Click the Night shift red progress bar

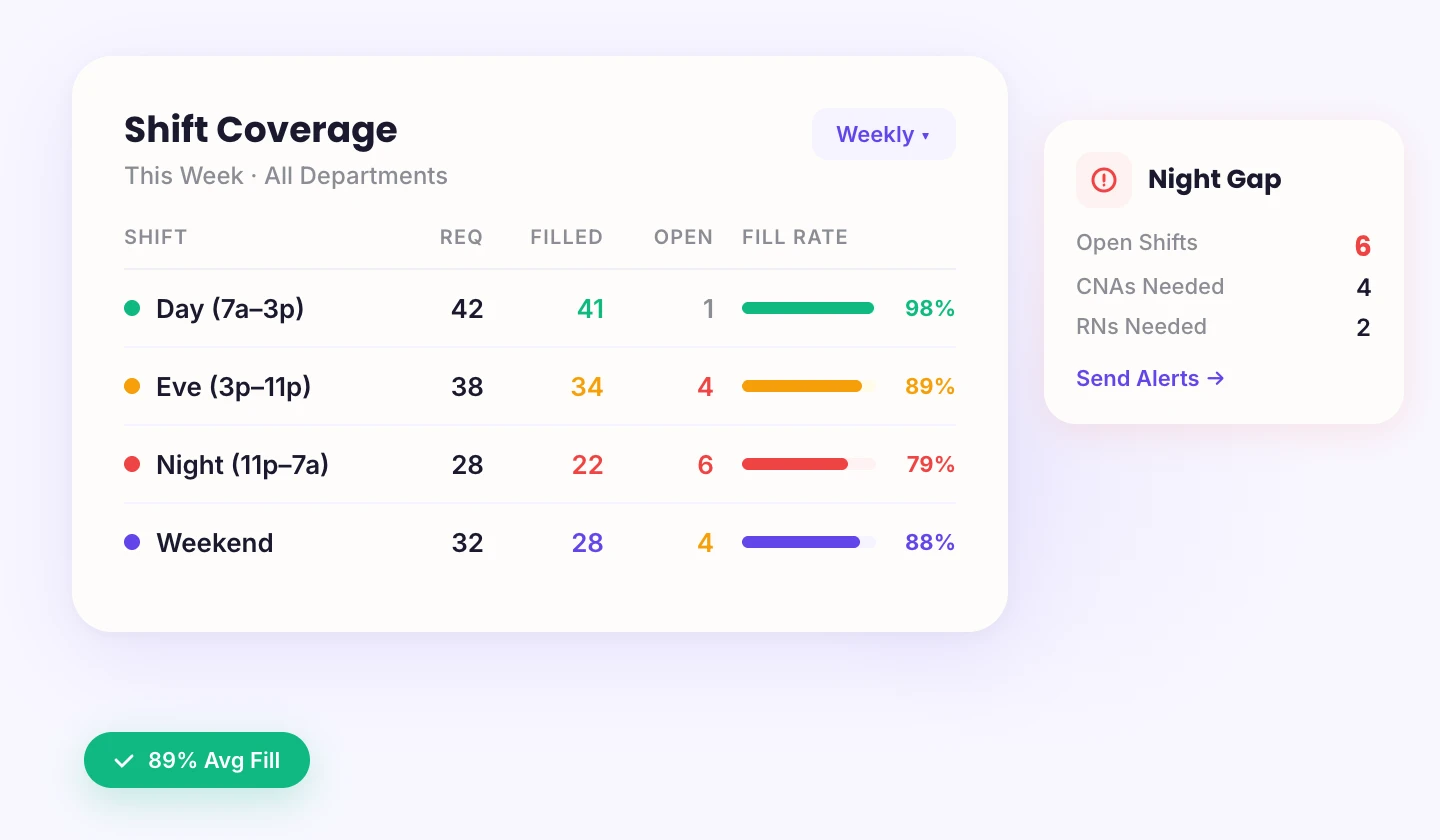coord(795,464)
